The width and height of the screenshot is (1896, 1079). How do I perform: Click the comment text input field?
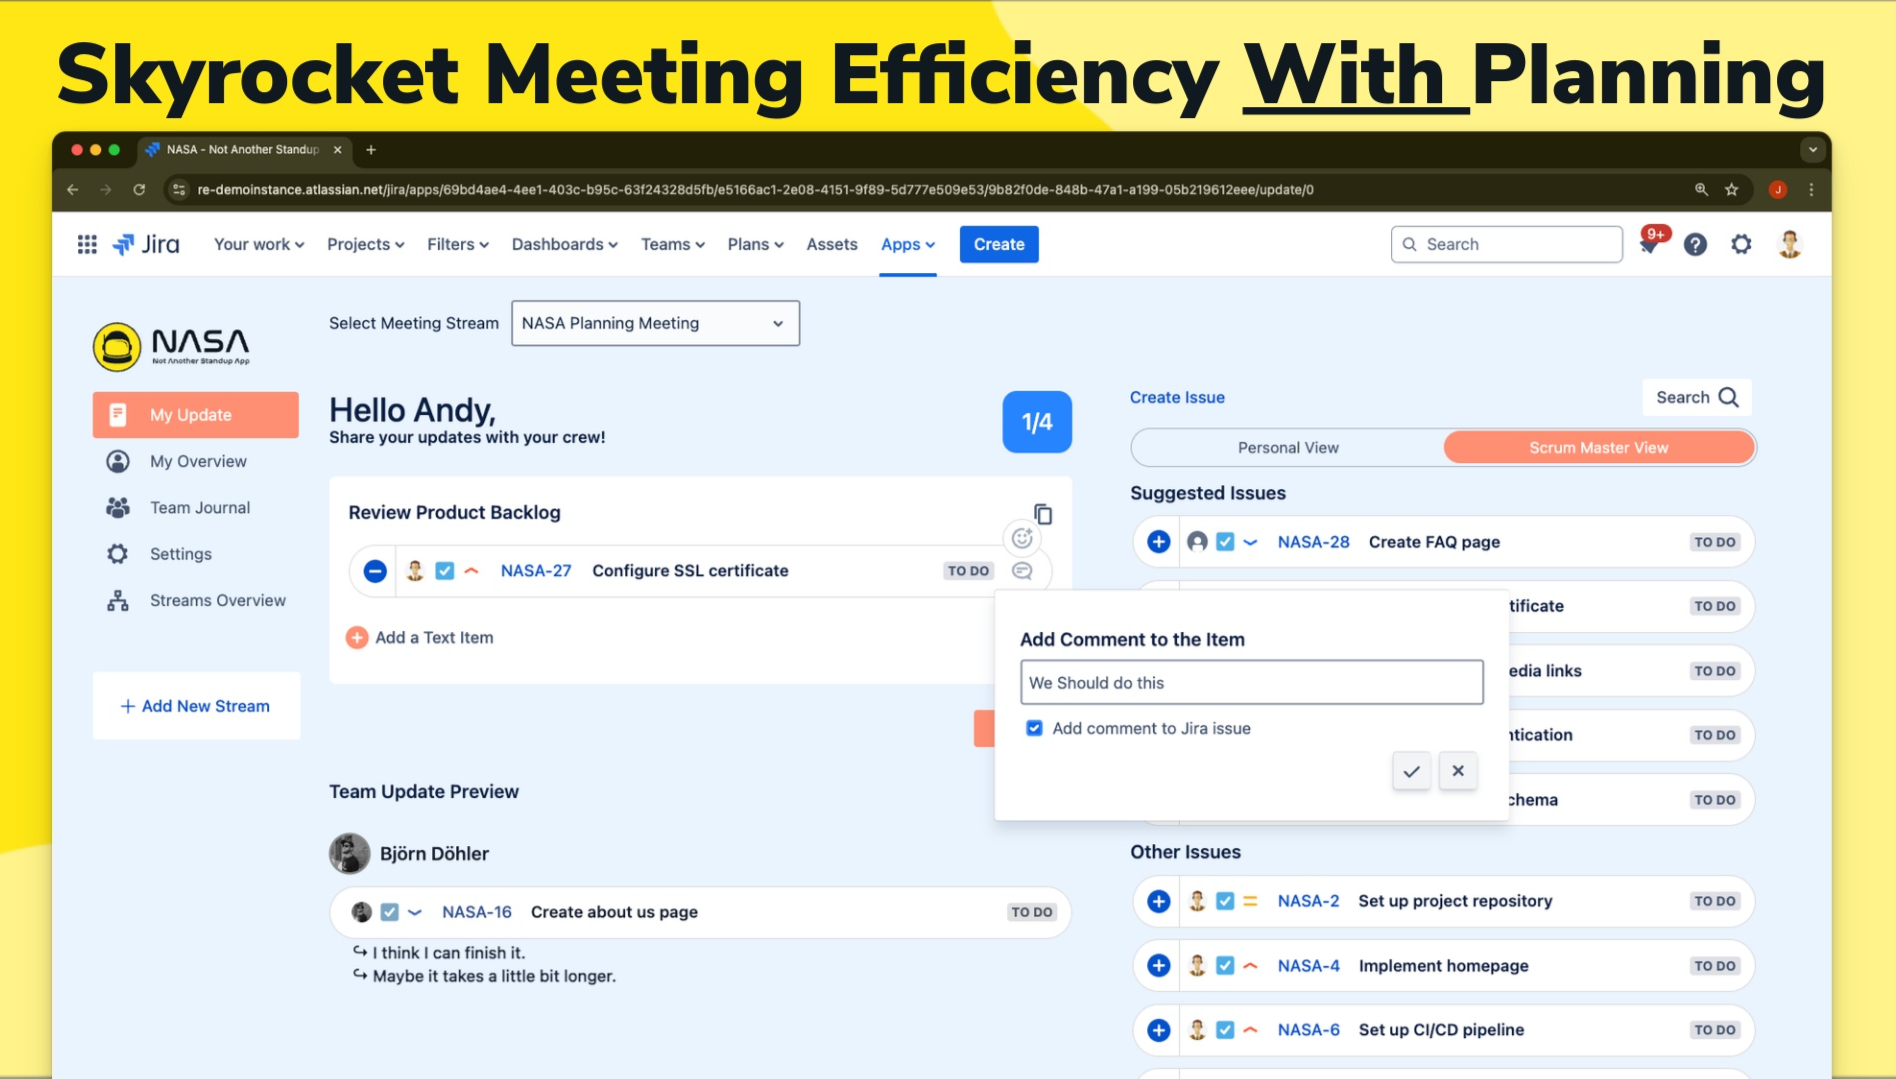[1251, 683]
